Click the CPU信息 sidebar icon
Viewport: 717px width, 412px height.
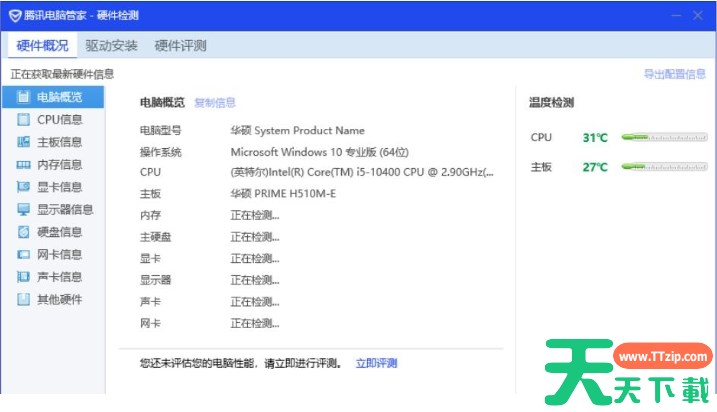[23, 119]
